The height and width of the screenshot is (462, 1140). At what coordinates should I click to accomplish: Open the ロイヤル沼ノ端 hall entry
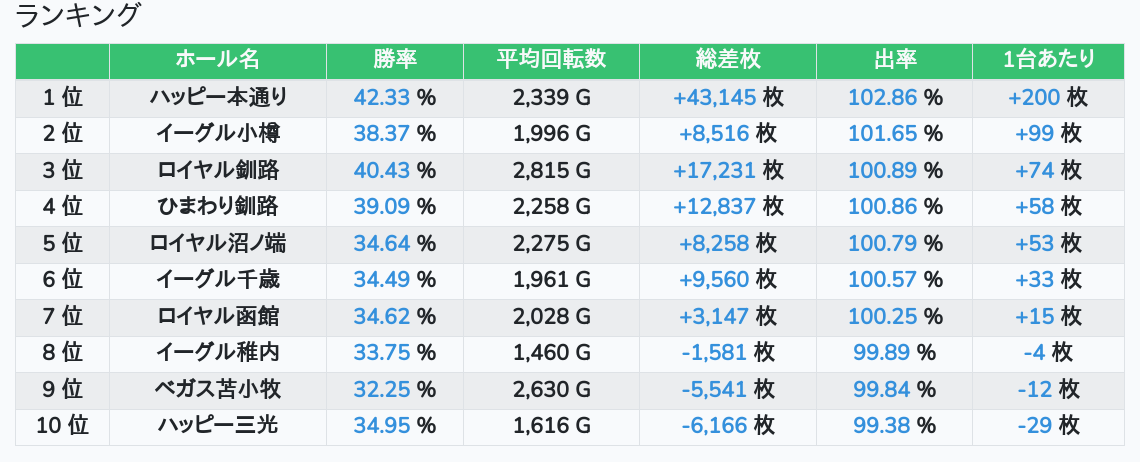point(218,244)
